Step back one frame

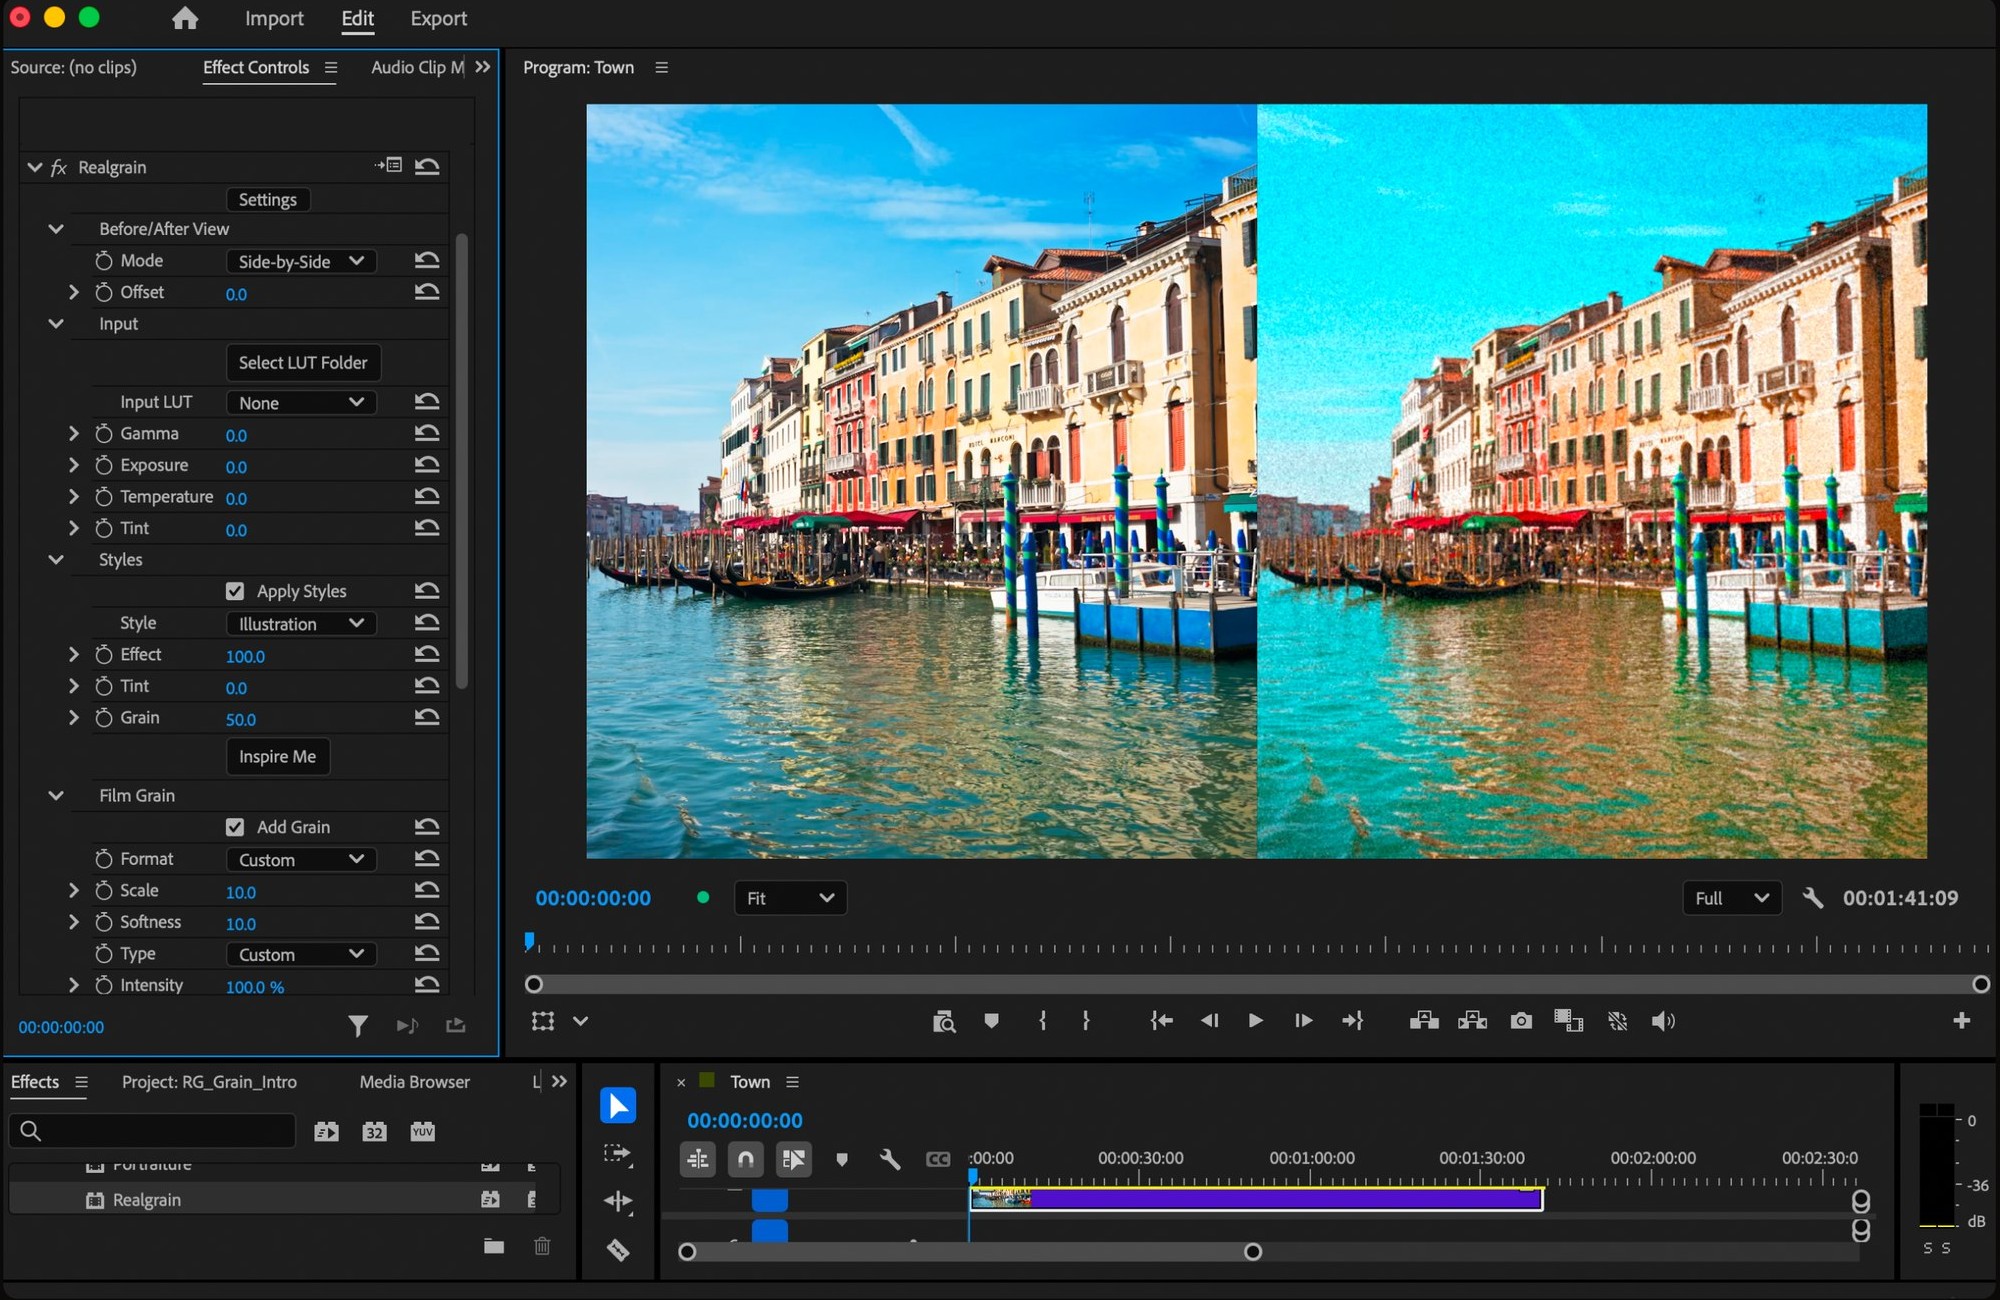1209,1021
